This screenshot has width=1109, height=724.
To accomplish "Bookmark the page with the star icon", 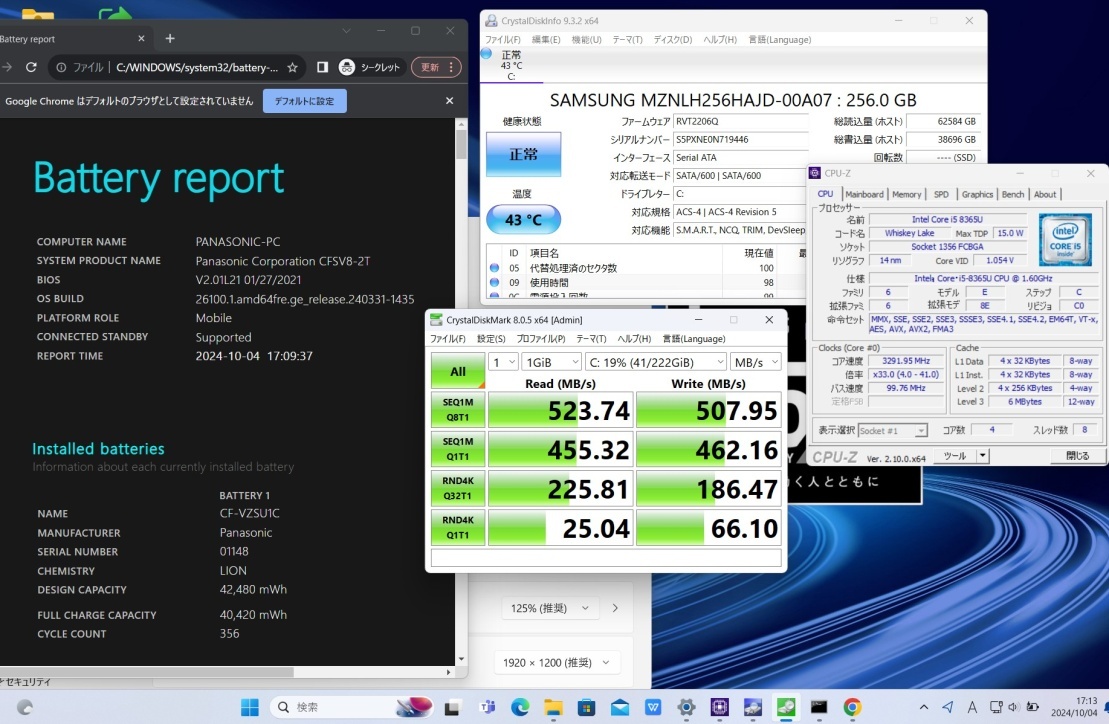I will click(x=292, y=67).
